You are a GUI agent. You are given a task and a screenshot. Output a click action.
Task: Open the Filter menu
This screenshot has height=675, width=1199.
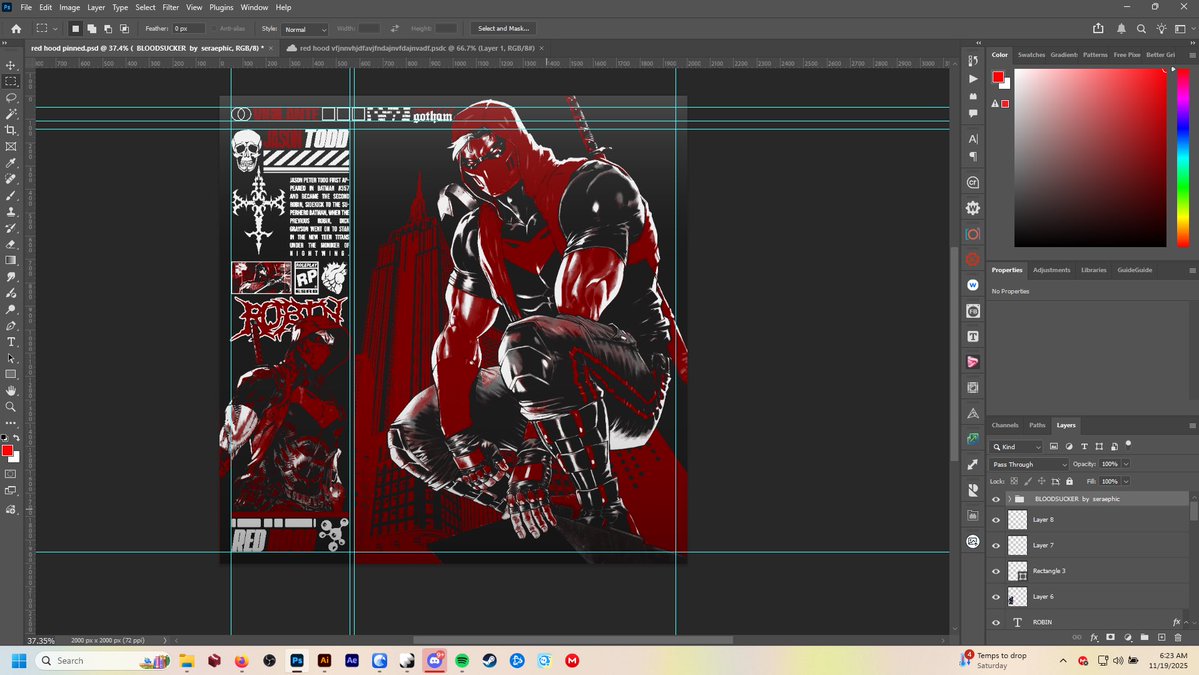coord(169,6)
